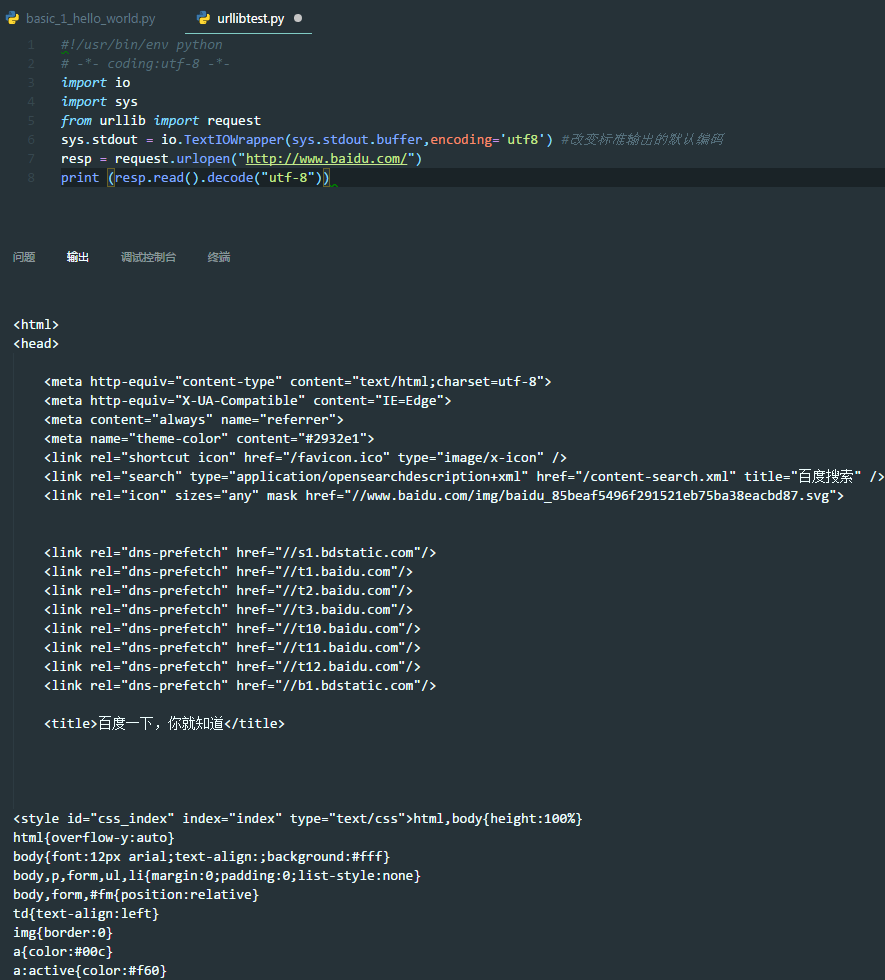
Task: Click the 'body,form,#fm{position:relative}' line
Action: click(x=136, y=894)
